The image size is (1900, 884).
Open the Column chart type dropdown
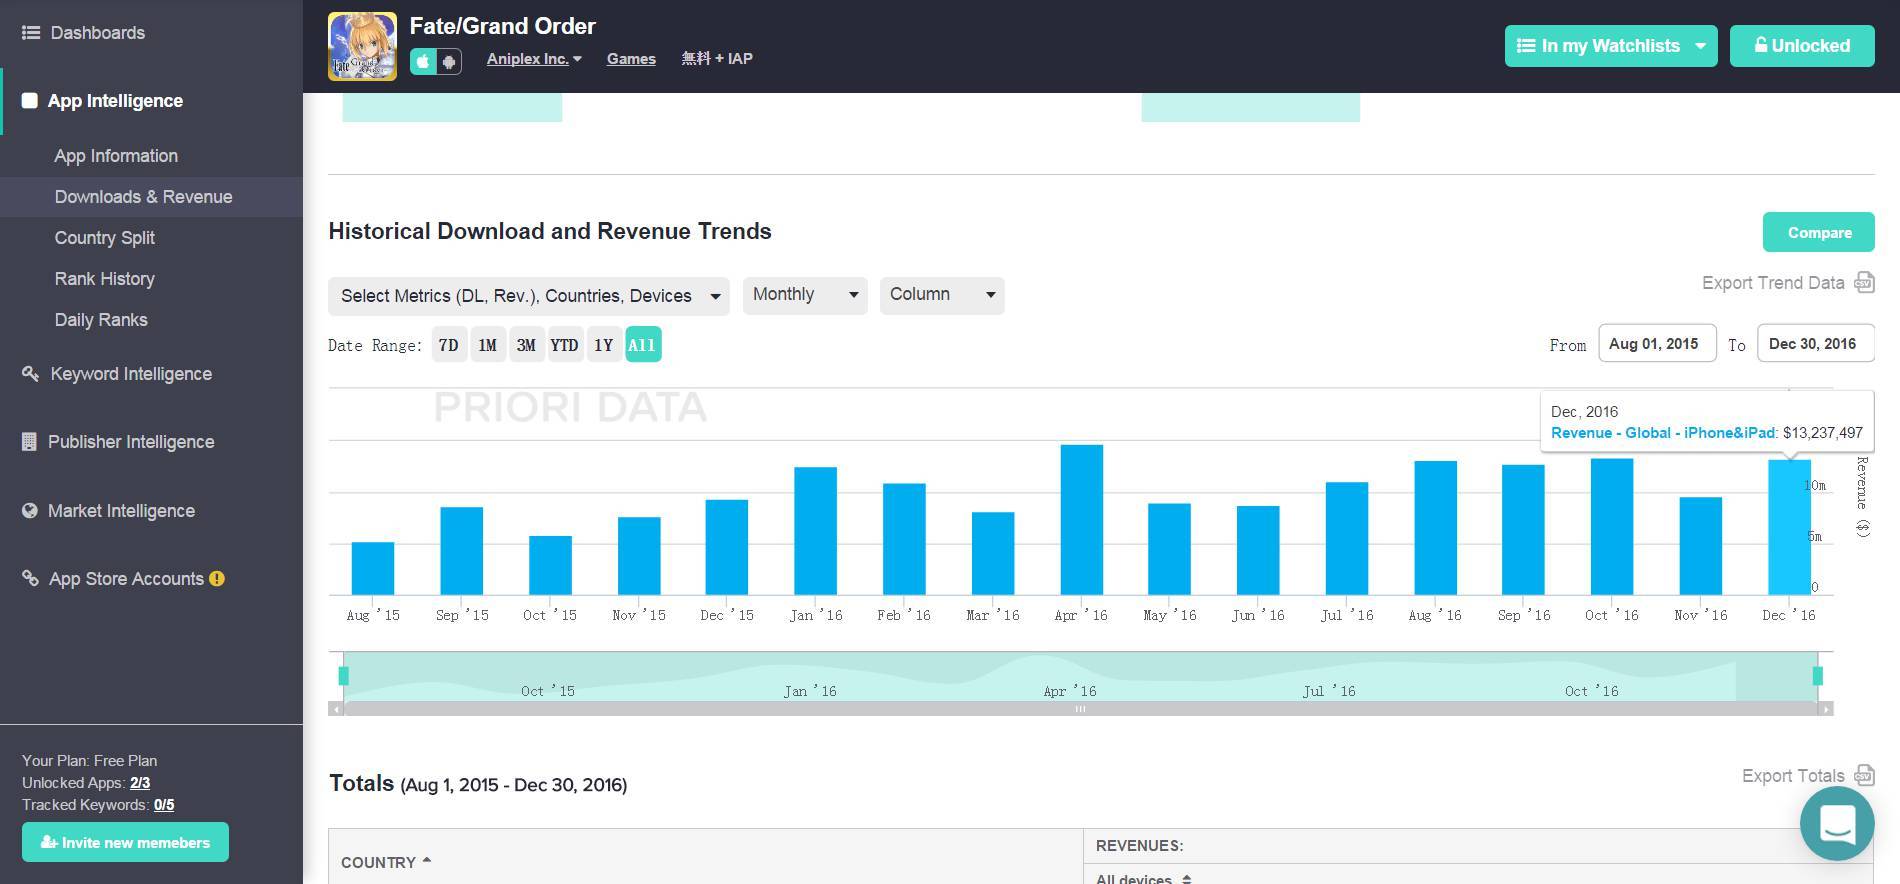click(941, 295)
